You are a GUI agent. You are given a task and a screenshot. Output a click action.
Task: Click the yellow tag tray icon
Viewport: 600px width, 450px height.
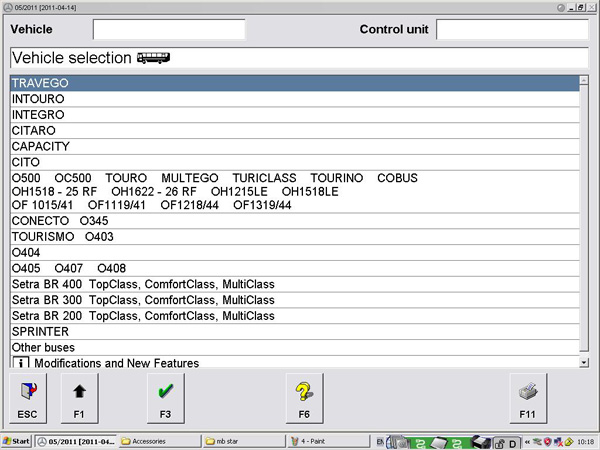569,441
